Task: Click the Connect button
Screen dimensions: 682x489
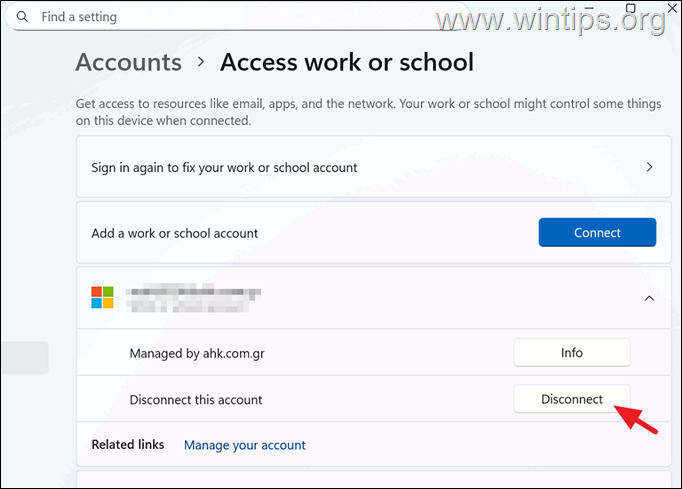Action: pyautogui.click(x=597, y=232)
